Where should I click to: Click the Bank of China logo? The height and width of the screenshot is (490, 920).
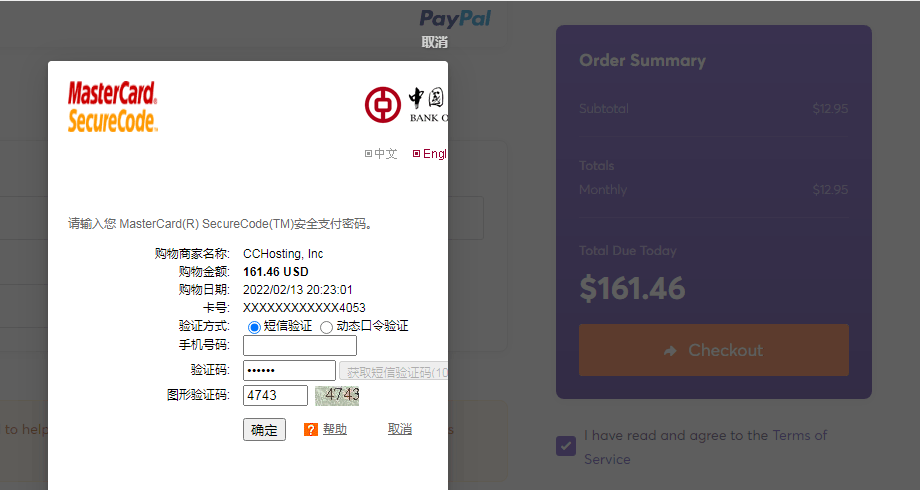coord(406,105)
